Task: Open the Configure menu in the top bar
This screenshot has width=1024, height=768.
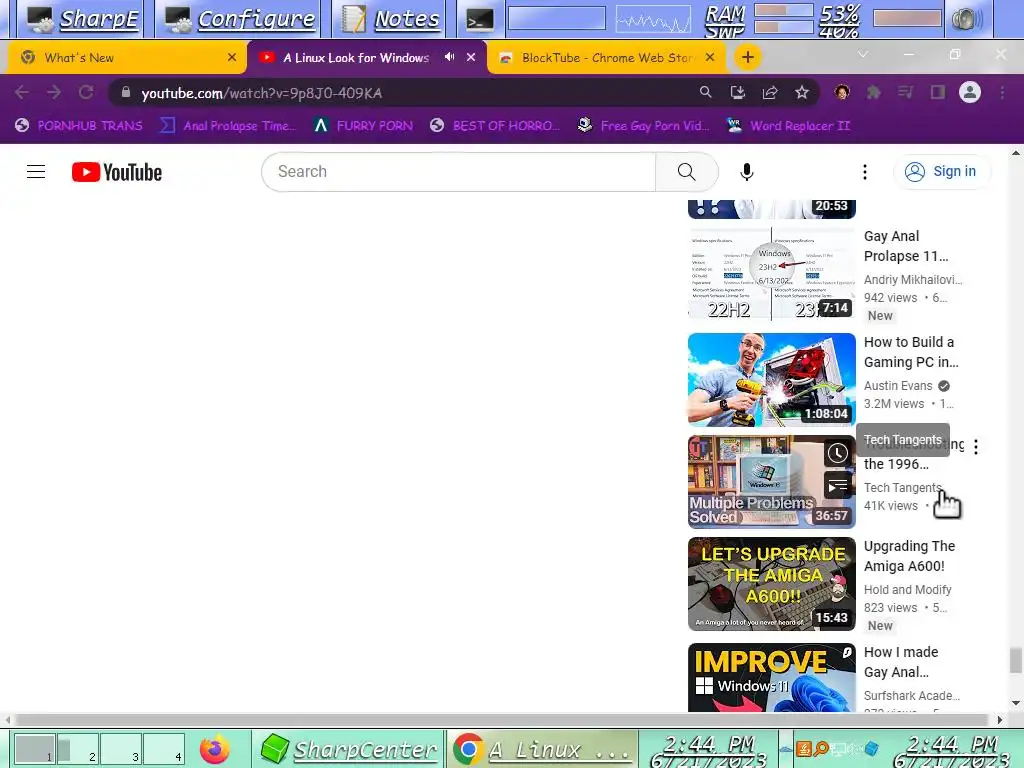Action: point(240,19)
